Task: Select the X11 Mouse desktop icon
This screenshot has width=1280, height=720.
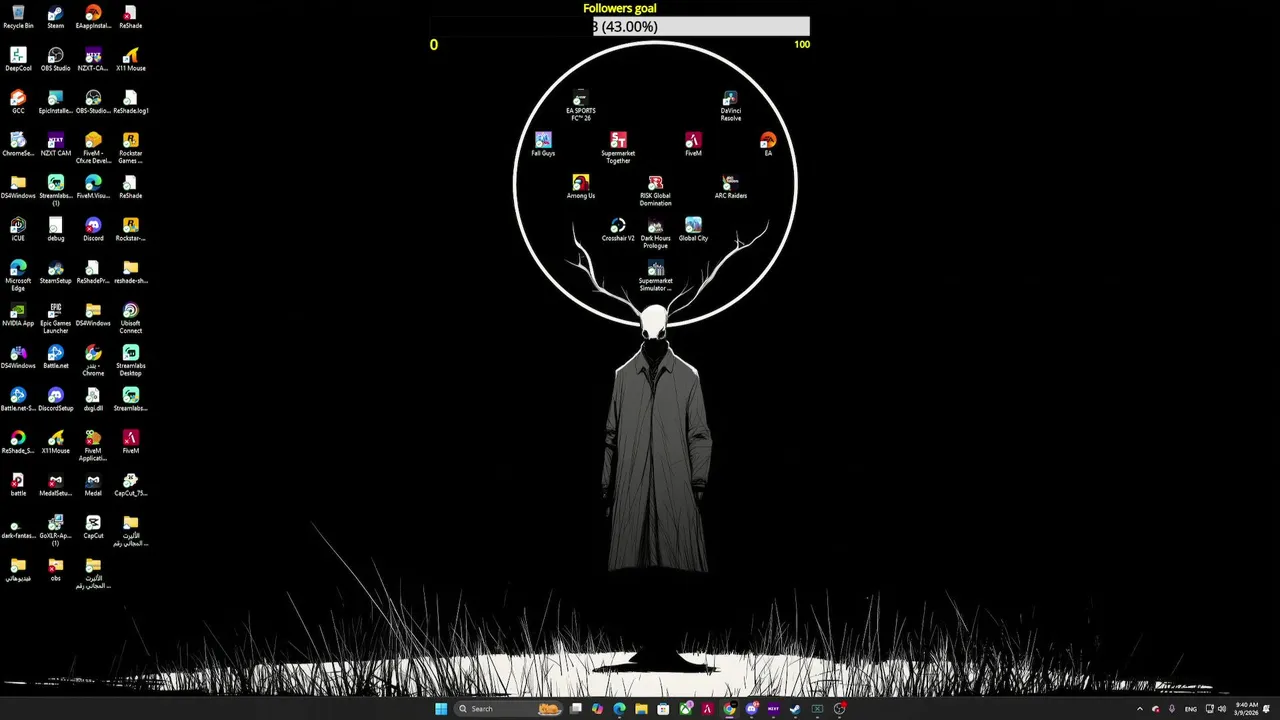Action: (x=131, y=60)
